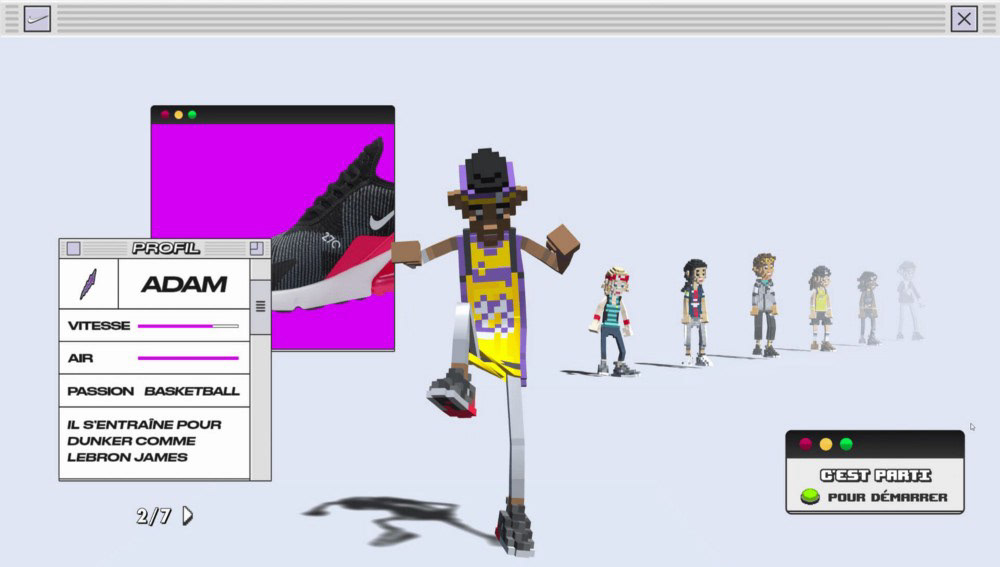This screenshot has height=567, width=1000.
Task: Click the ADAM name field
Action: [184, 284]
